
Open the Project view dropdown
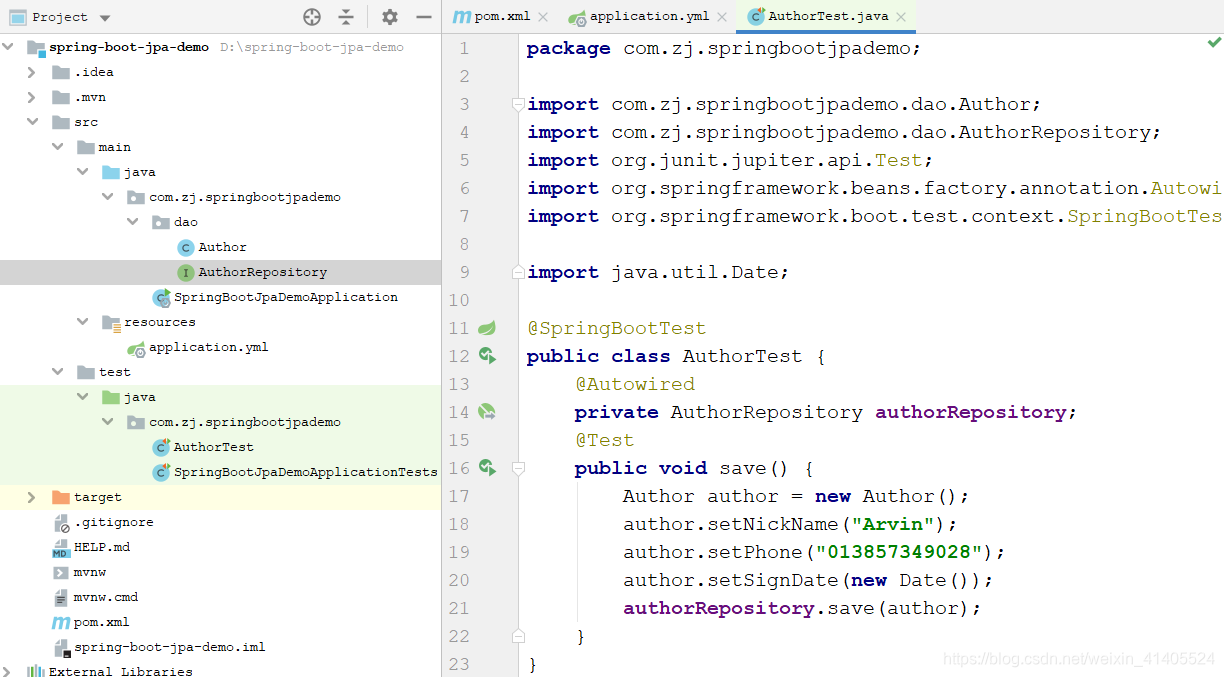pyautogui.click(x=106, y=18)
